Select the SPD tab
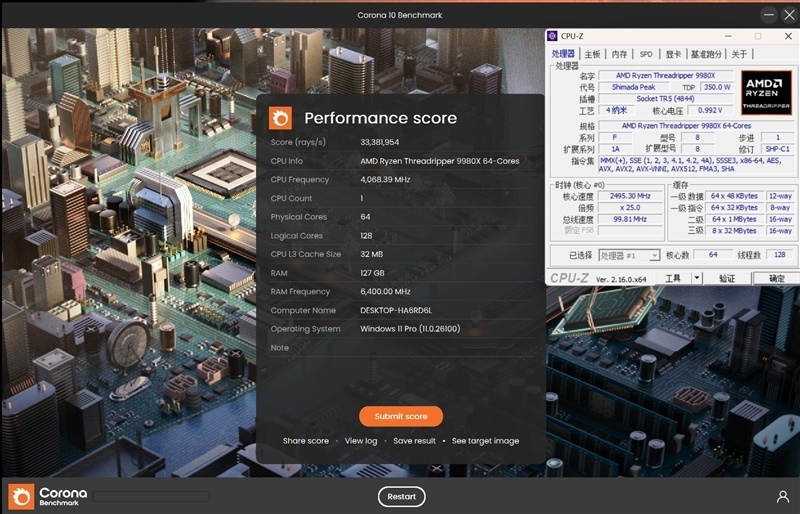The image size is (800, 514). point(646,54)
